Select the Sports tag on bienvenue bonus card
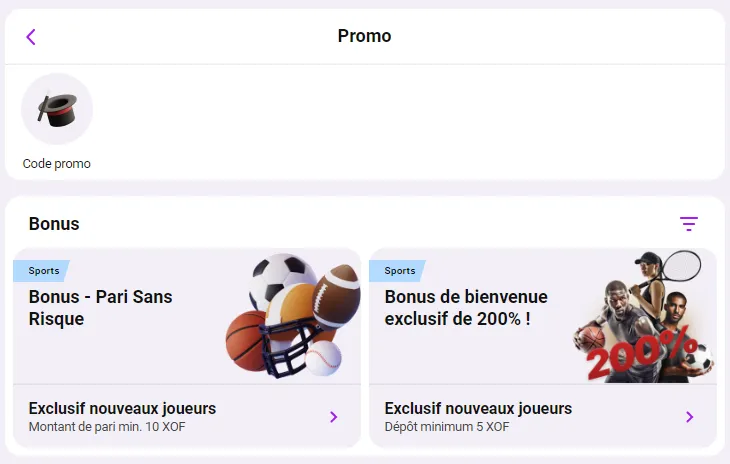The width and height of the screenshot is (730, 464). point(399,271)
